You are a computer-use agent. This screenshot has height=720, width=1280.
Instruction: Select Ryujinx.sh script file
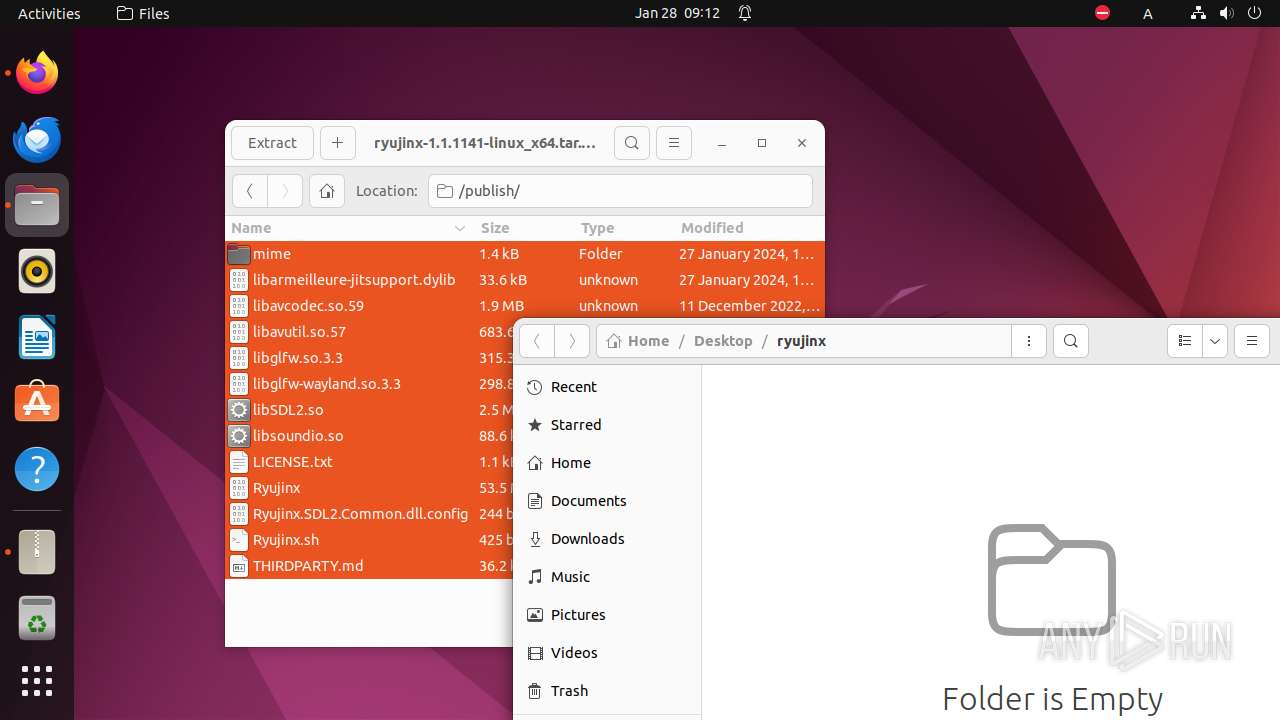point(370,540)
